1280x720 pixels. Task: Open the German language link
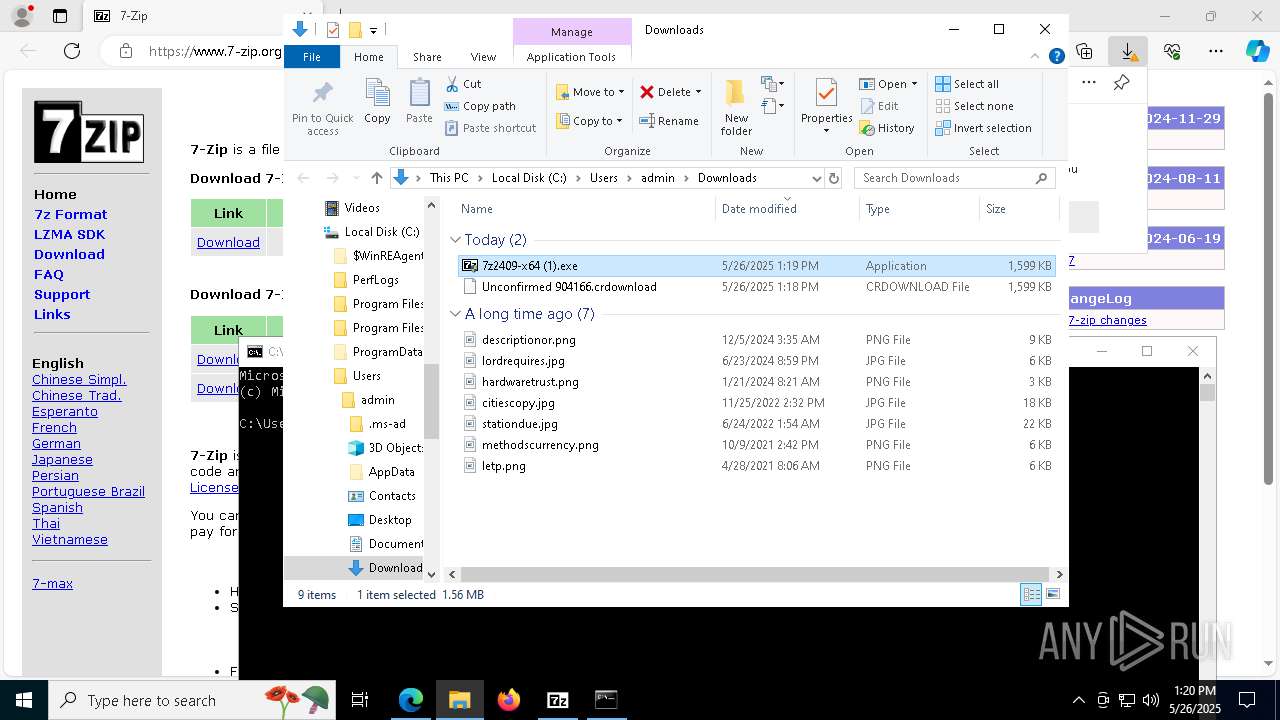point(56,443)
